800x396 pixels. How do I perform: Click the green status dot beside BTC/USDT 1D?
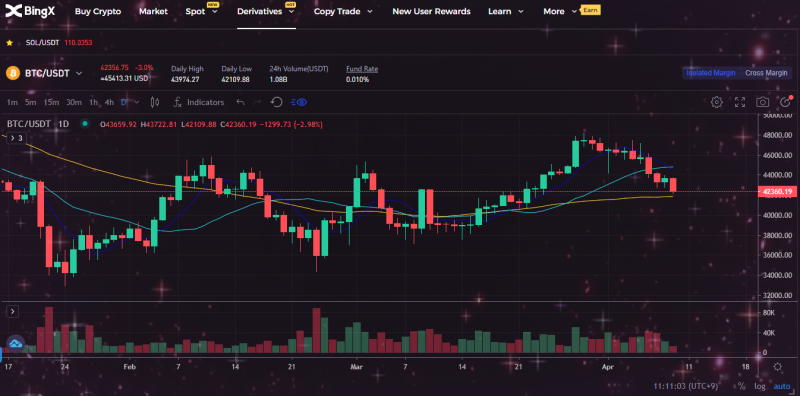click(85, 124)
